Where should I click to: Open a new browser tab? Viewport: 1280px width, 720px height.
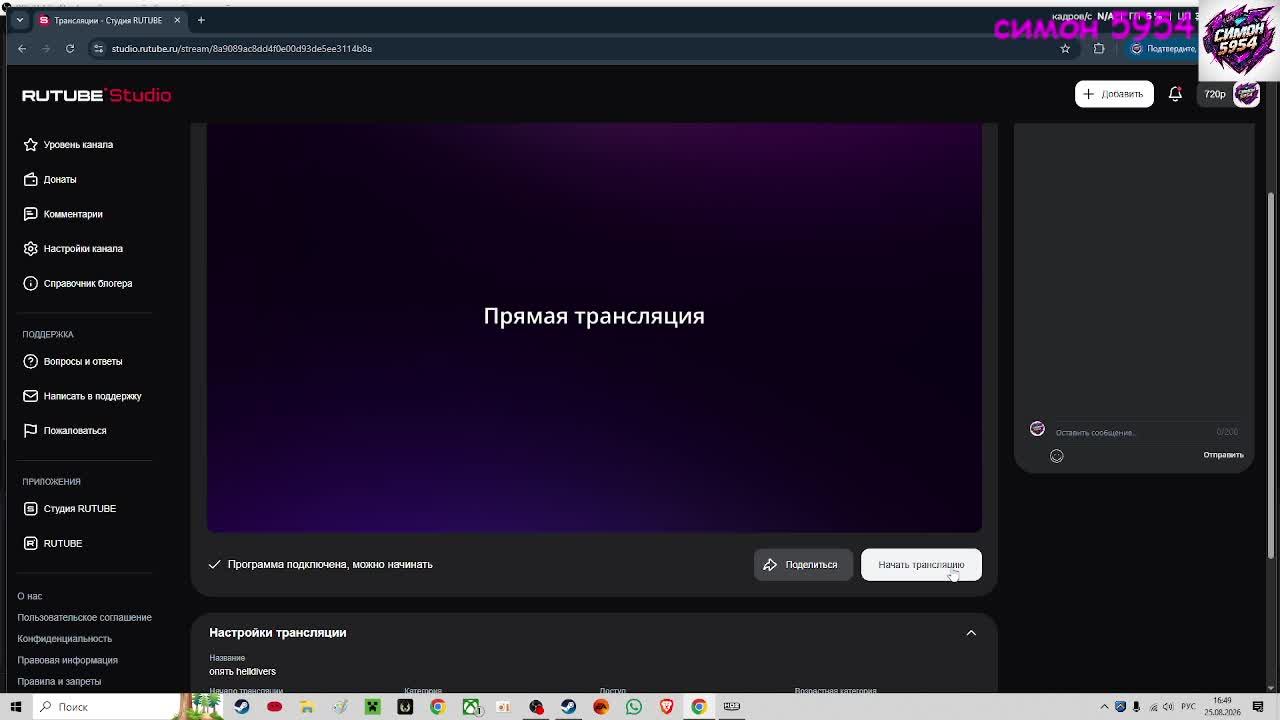[201, 20]
